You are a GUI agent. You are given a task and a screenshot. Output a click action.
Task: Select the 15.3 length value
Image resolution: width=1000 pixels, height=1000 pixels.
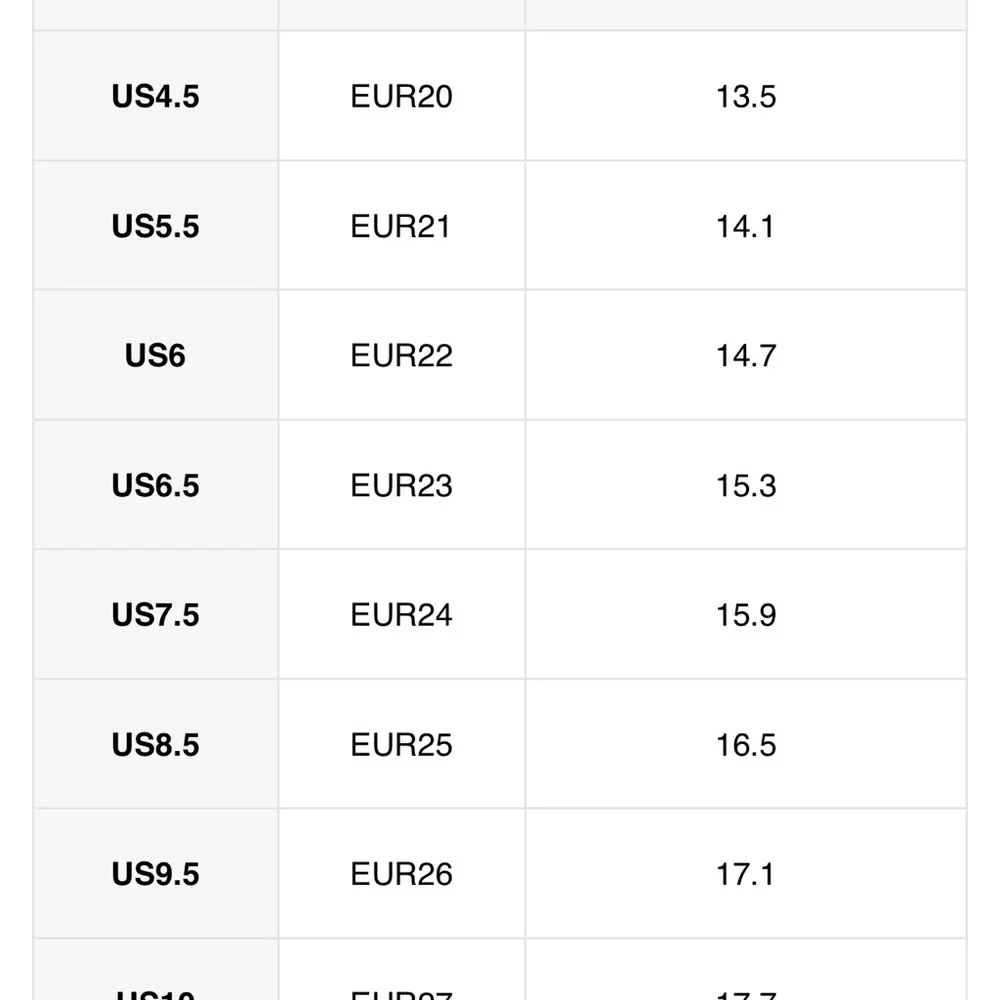745,486
